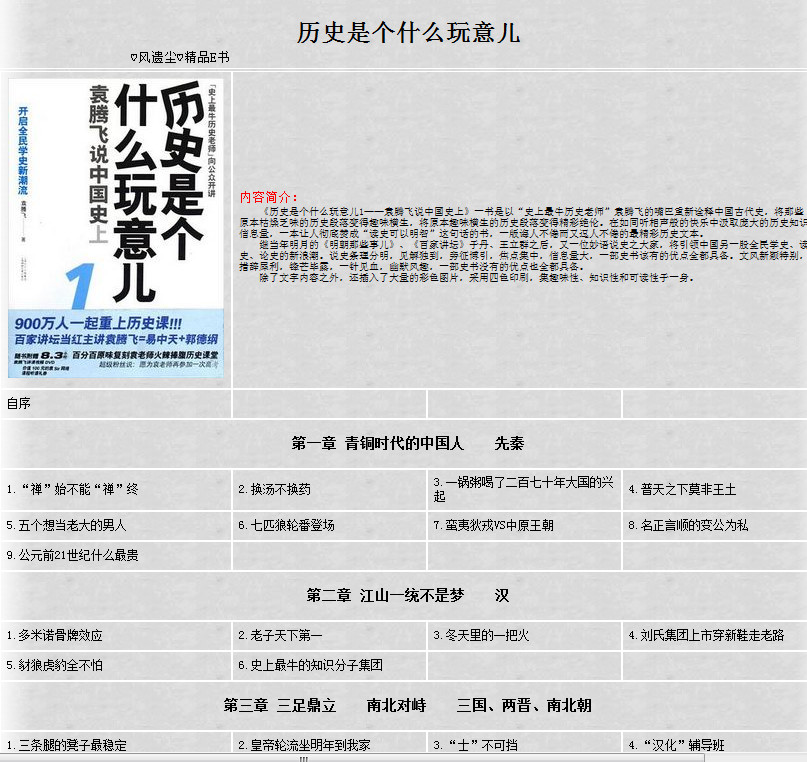This screenshot has width=807, height=762.
Task: Open section 多米诺骨牌效应
Action: 55,635
